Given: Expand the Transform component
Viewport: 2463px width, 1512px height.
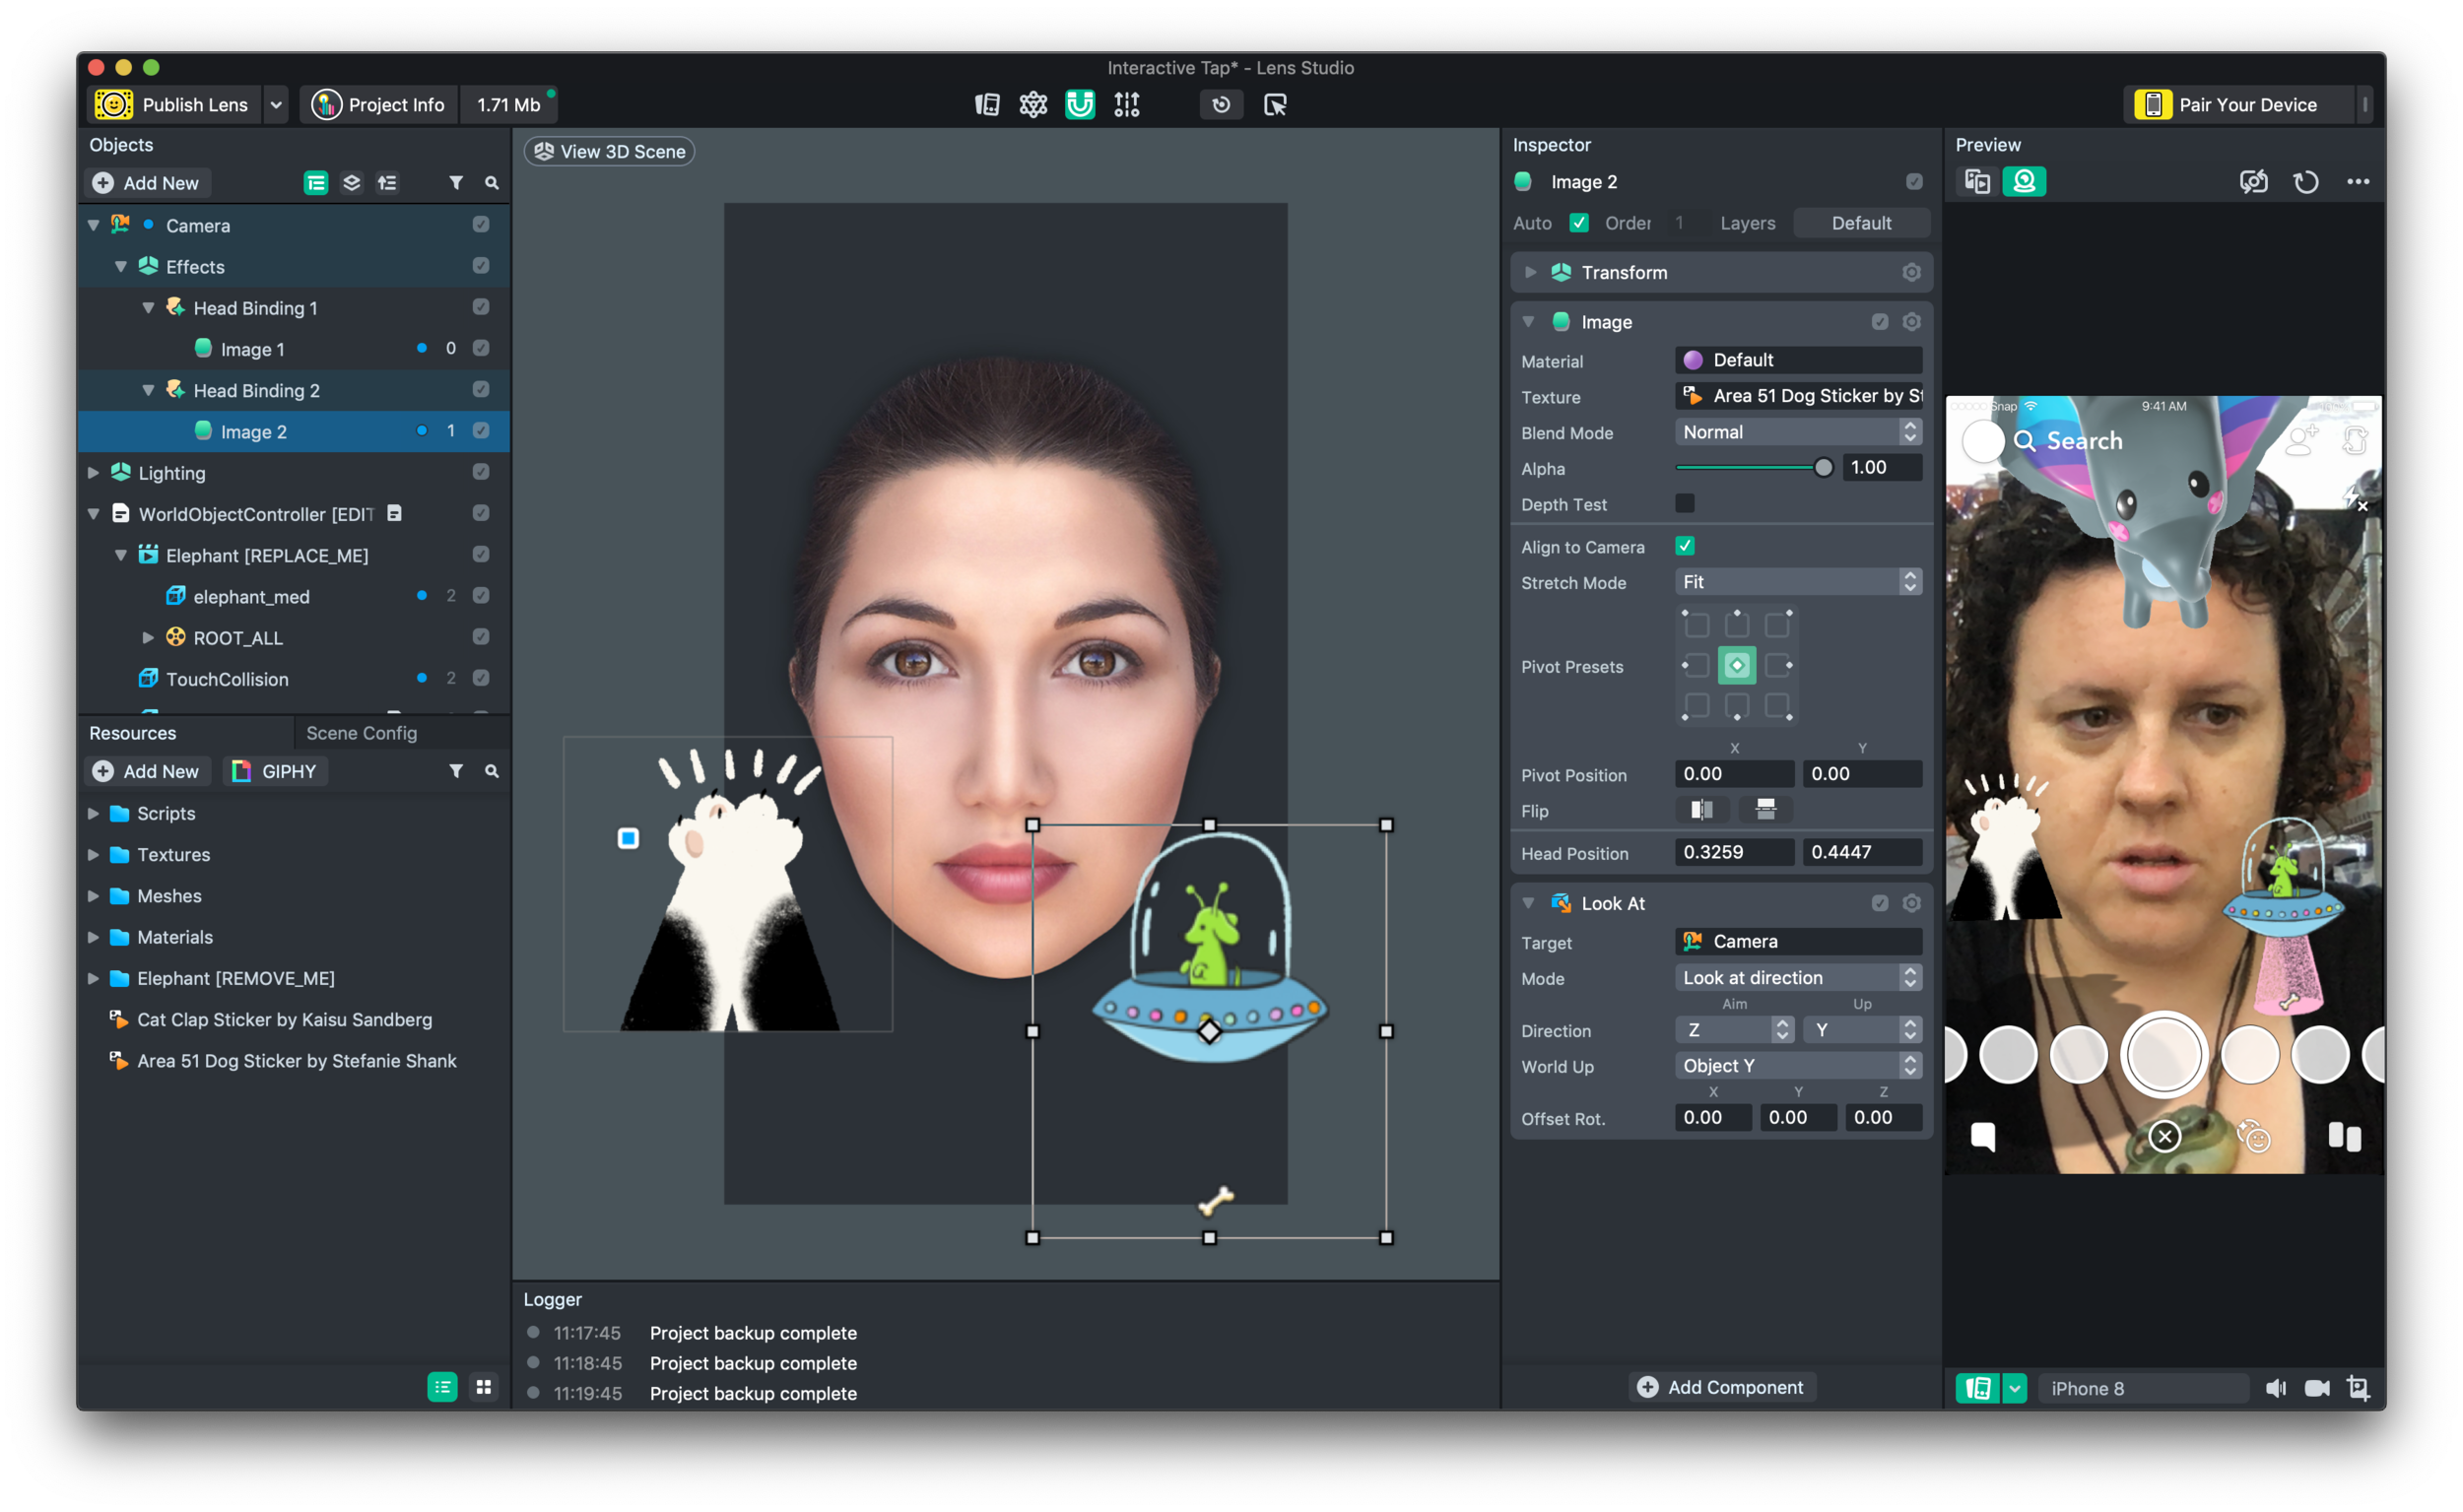Looking at the screenshot, I should click(x=1530, y=272).
